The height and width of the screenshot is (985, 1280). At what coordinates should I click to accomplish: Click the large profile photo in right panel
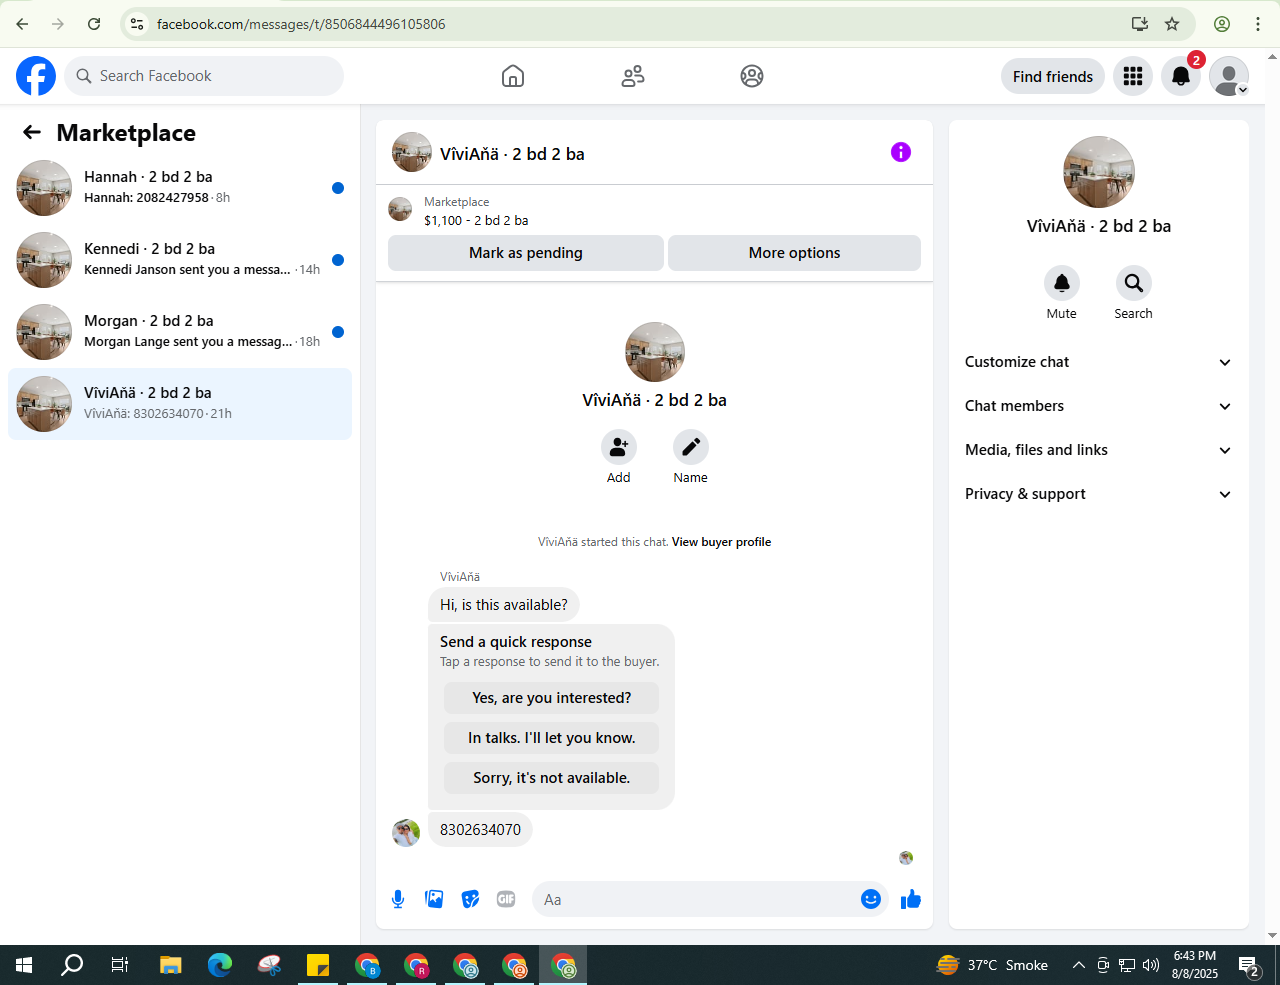pyautogui.click(x=1099, y=172)
